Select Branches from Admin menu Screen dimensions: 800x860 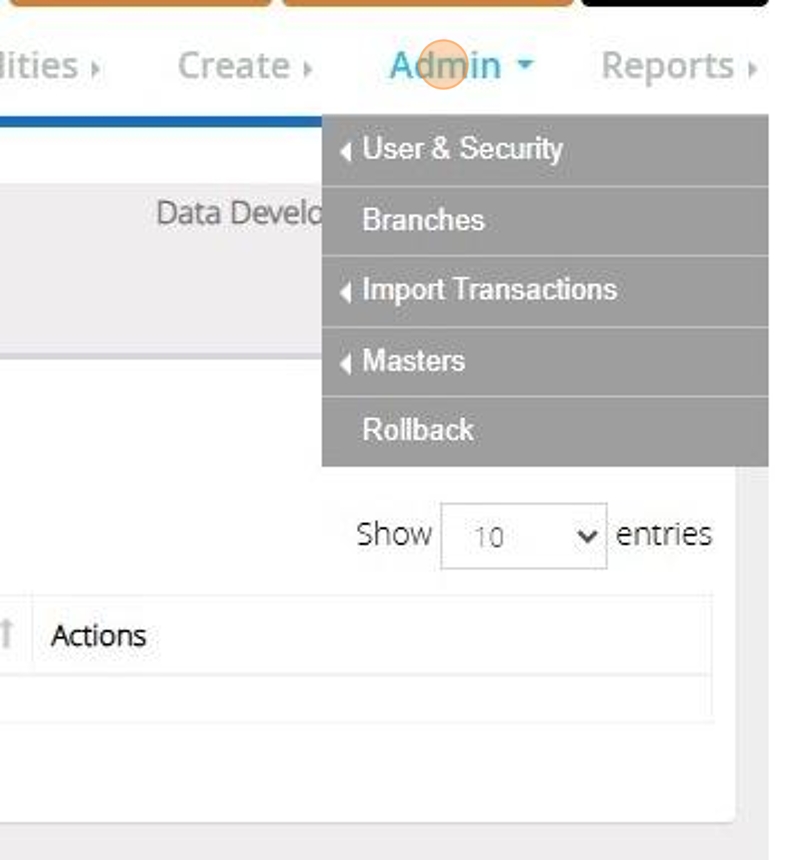click(x=423, y=220)
